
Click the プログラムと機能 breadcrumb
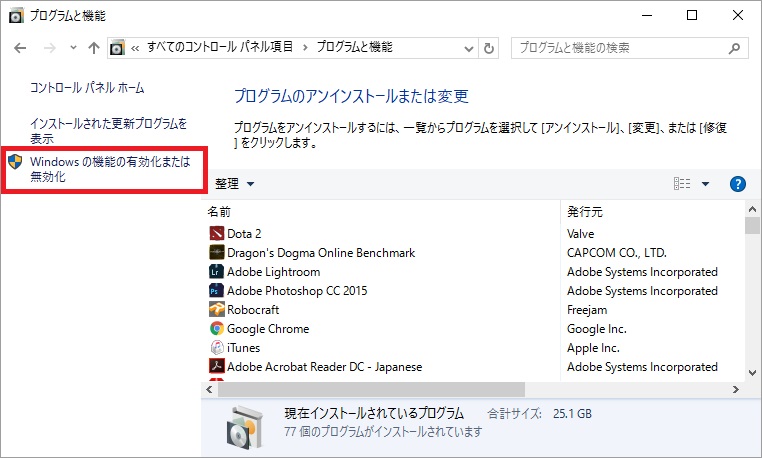[354, 47]
